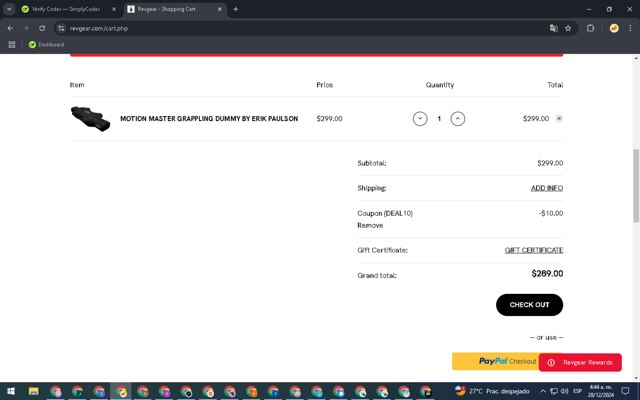
Task: Increase quantity of Motion Master Grappling Dummy
Action: 458,119
